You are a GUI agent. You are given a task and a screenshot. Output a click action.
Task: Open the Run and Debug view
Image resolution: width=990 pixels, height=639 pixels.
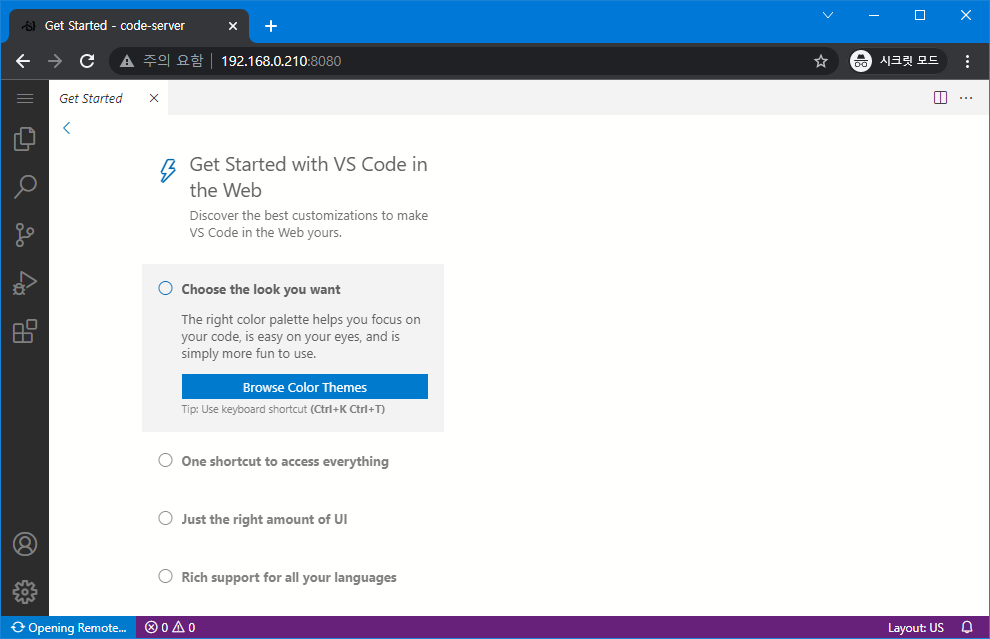(25, 283)
